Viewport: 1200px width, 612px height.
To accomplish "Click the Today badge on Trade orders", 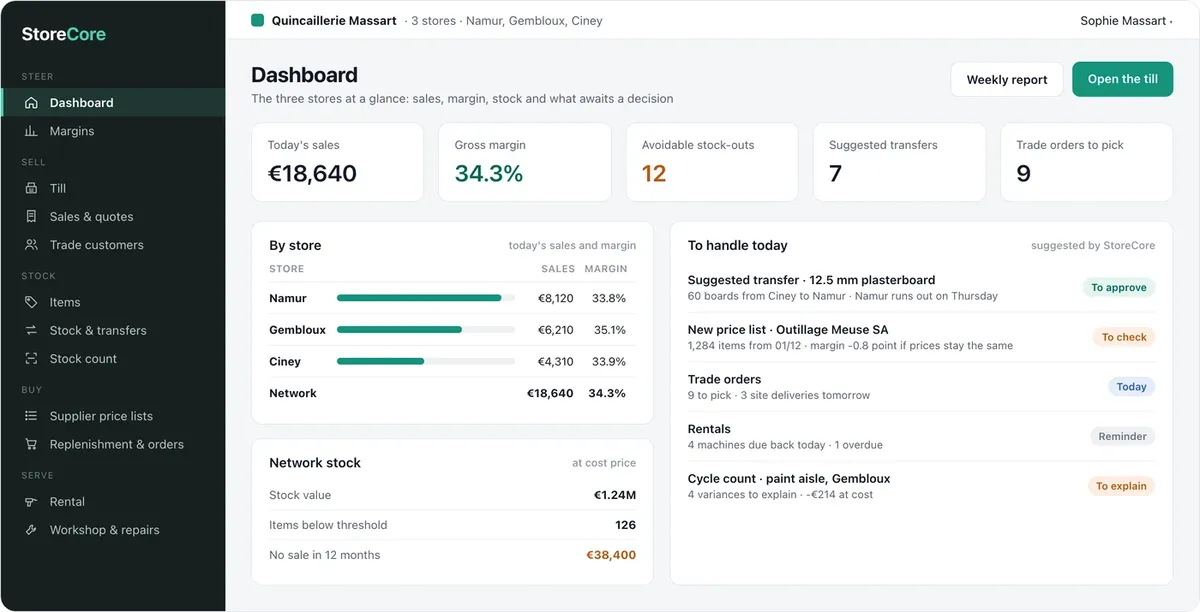I will 1131,386.
